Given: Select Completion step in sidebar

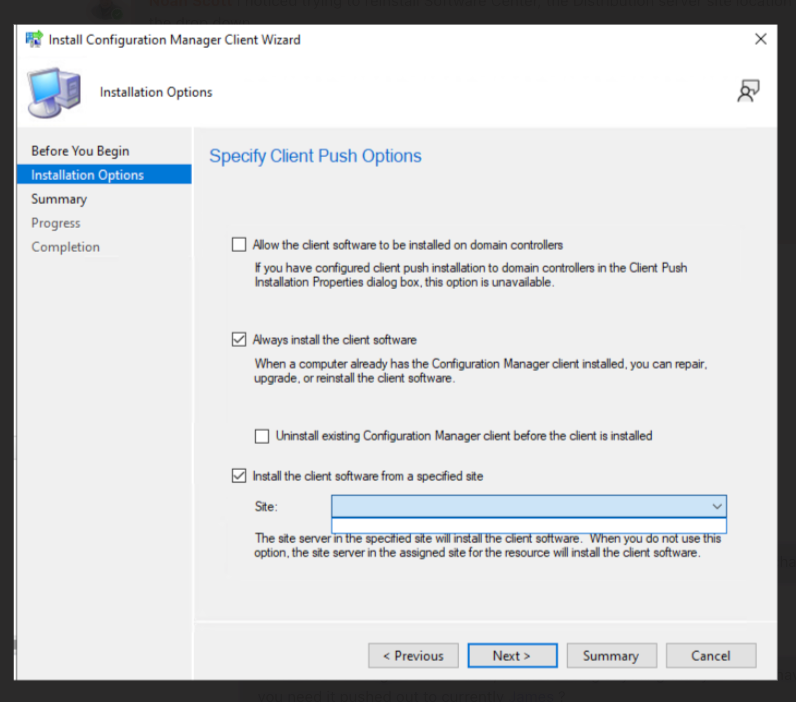Looking at the screenshot, I should [65, 247].
